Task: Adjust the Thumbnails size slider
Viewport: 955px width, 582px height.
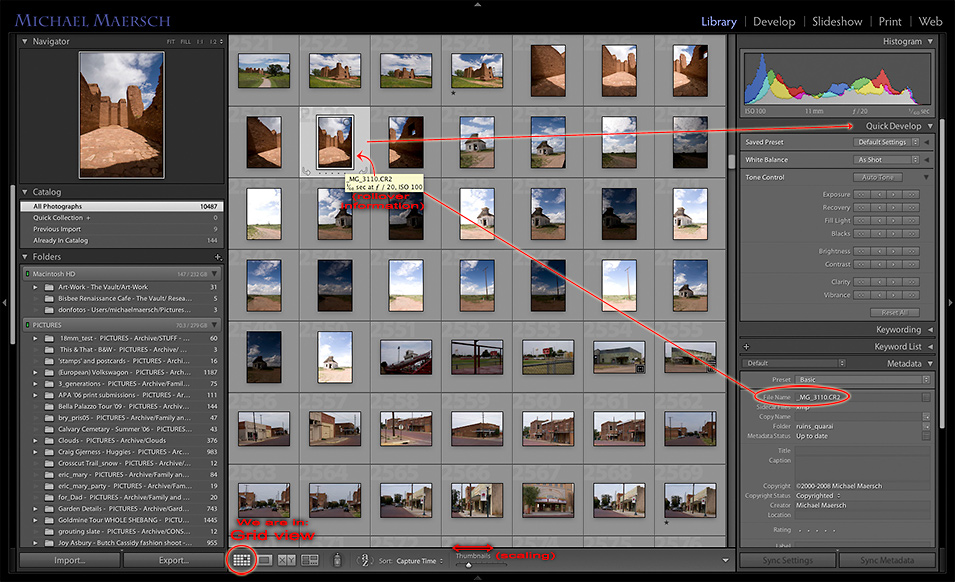Action: coord(467,566)
